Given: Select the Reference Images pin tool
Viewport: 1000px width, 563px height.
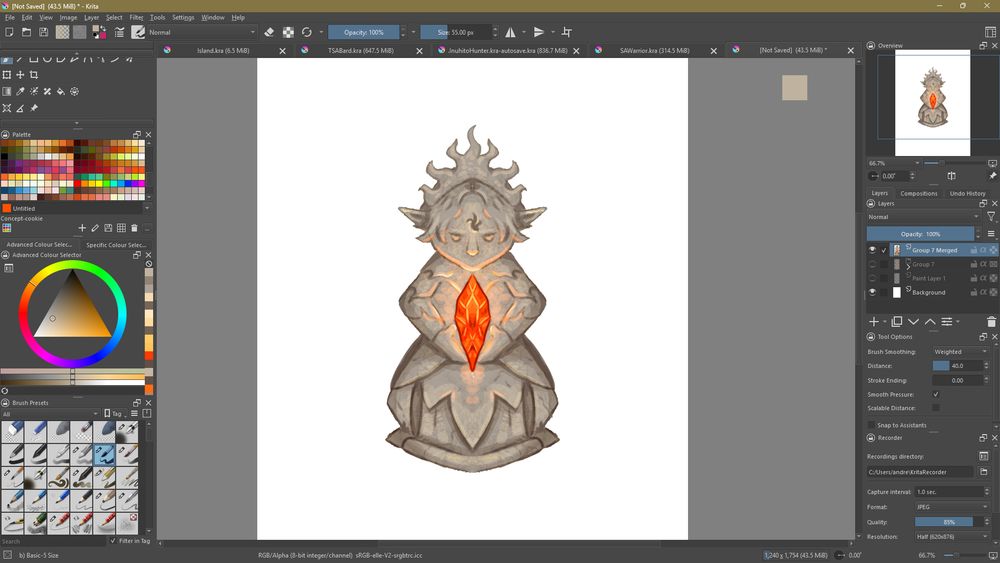Looking at the screenshot, I should tap(34, 108).
